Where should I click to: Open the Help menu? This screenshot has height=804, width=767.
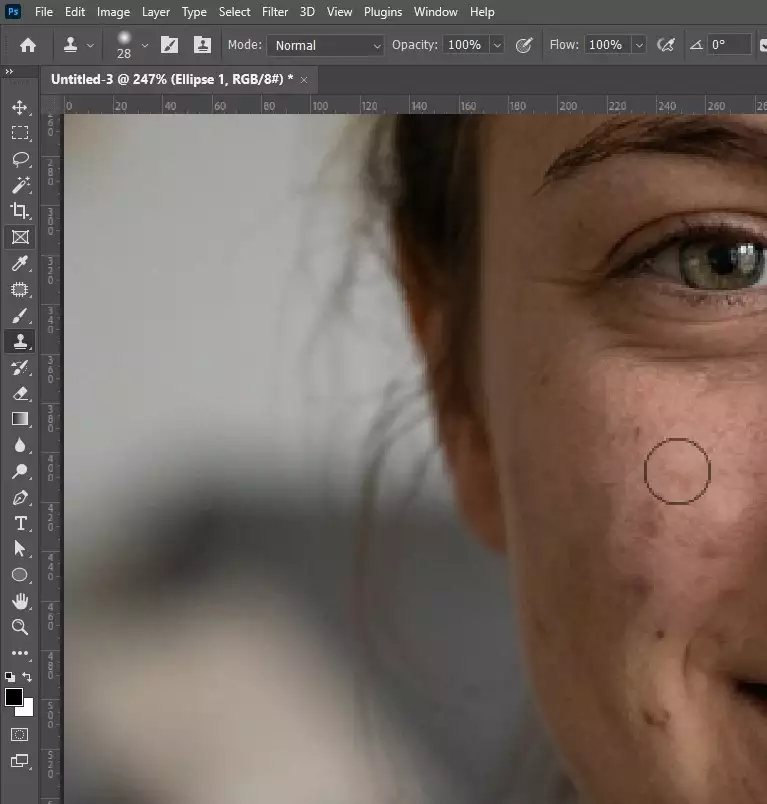point(482,12)
